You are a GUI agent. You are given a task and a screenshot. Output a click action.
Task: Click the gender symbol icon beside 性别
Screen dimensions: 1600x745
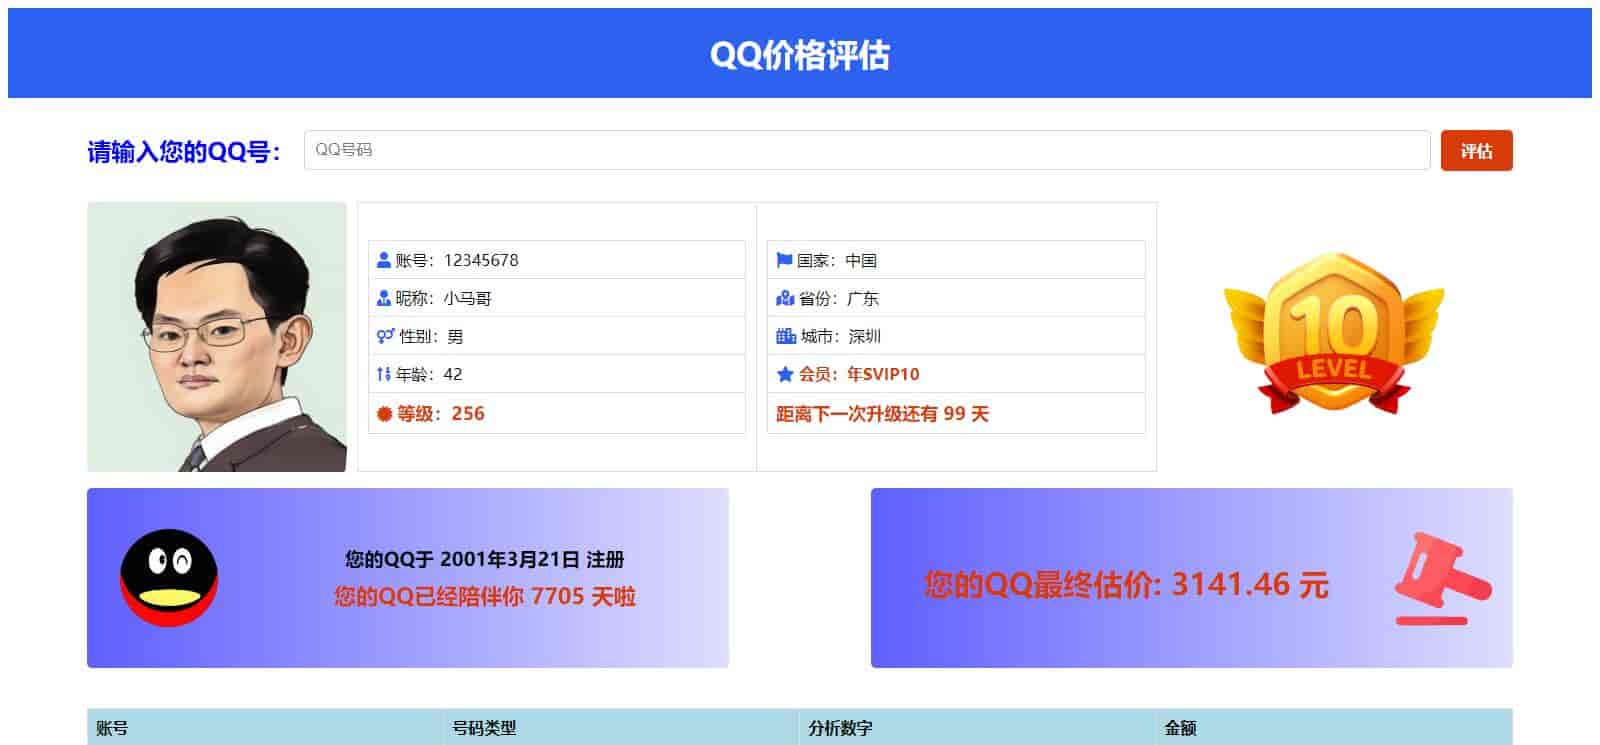pyautogui.click(x=385, y=336)
